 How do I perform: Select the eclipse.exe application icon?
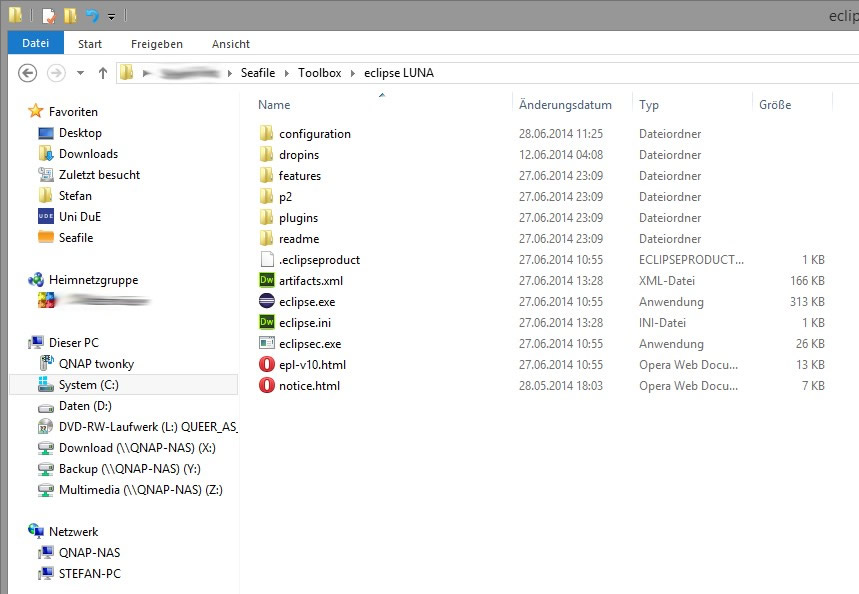[266, 301]
